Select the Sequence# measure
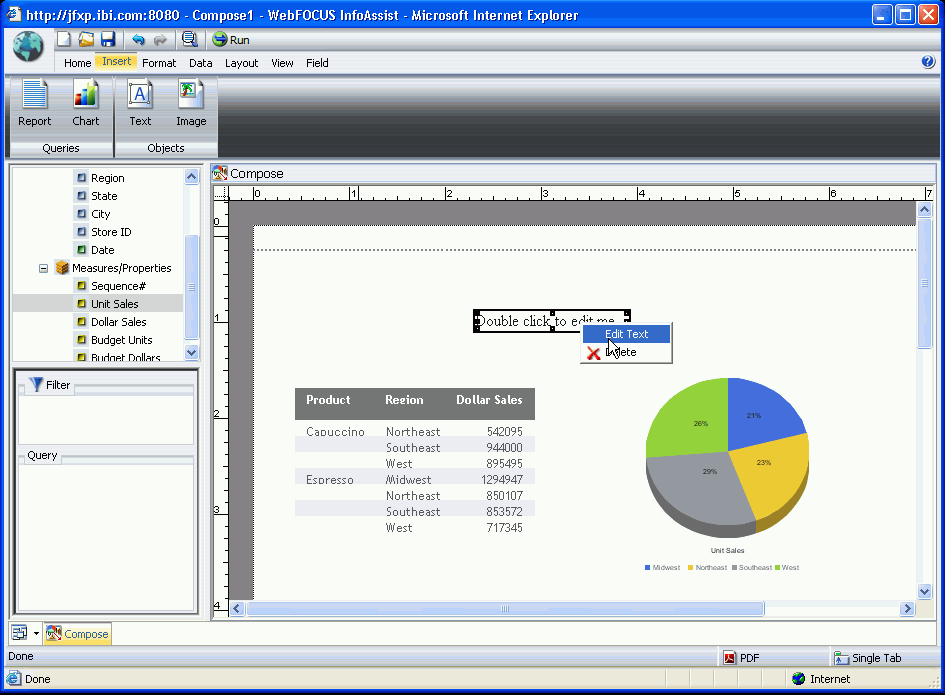Image resolution: width=945 pixels, height=695 pixels. point(118,286)
